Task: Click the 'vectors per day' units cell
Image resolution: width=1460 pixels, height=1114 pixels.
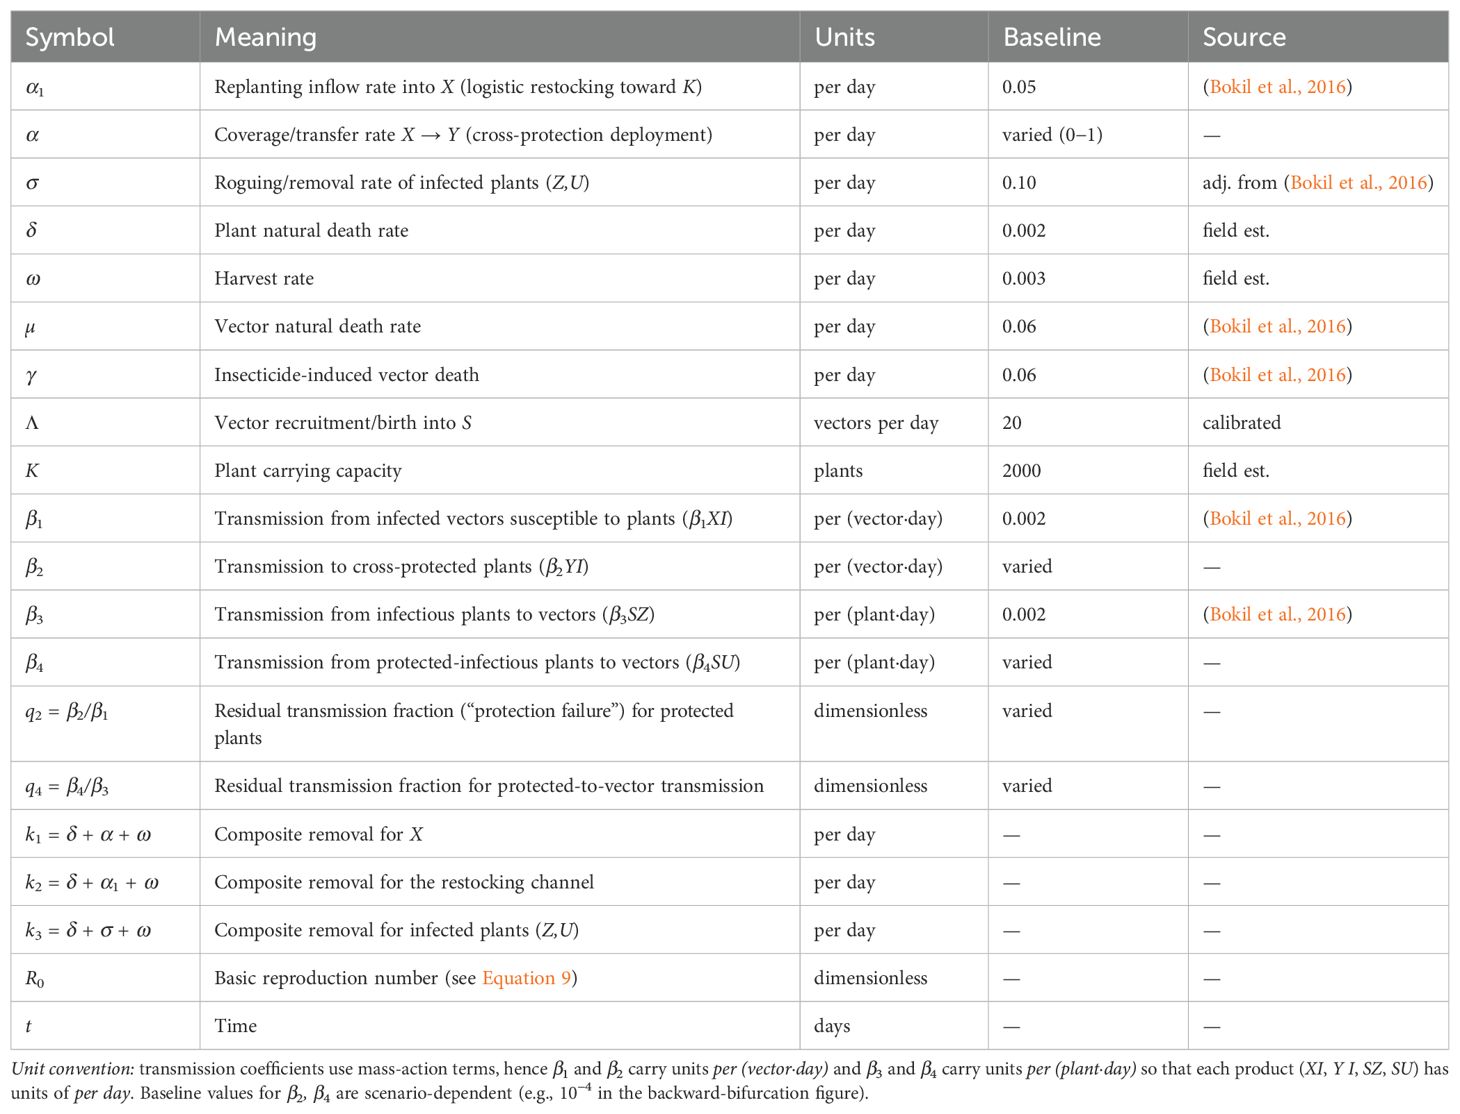Action: [x=876, y=423]
